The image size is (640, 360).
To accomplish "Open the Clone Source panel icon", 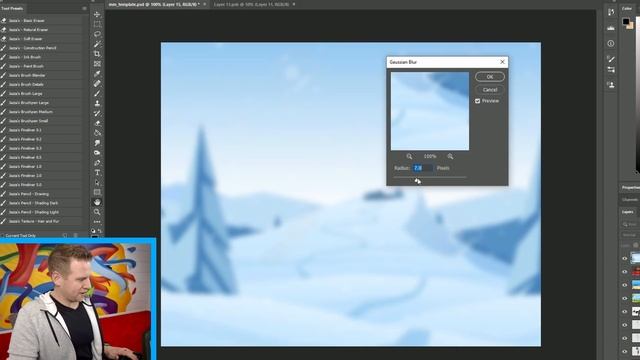I will 611,85.
